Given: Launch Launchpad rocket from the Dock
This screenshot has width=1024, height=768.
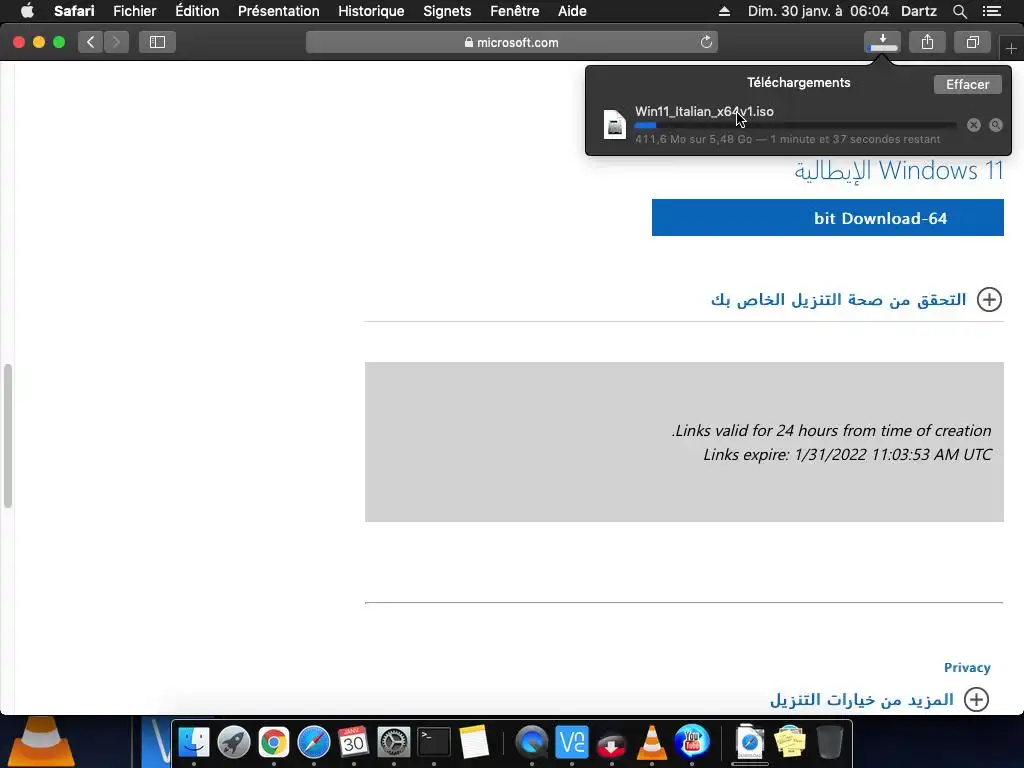Looking at the screenshot, I should coord(234,743).
